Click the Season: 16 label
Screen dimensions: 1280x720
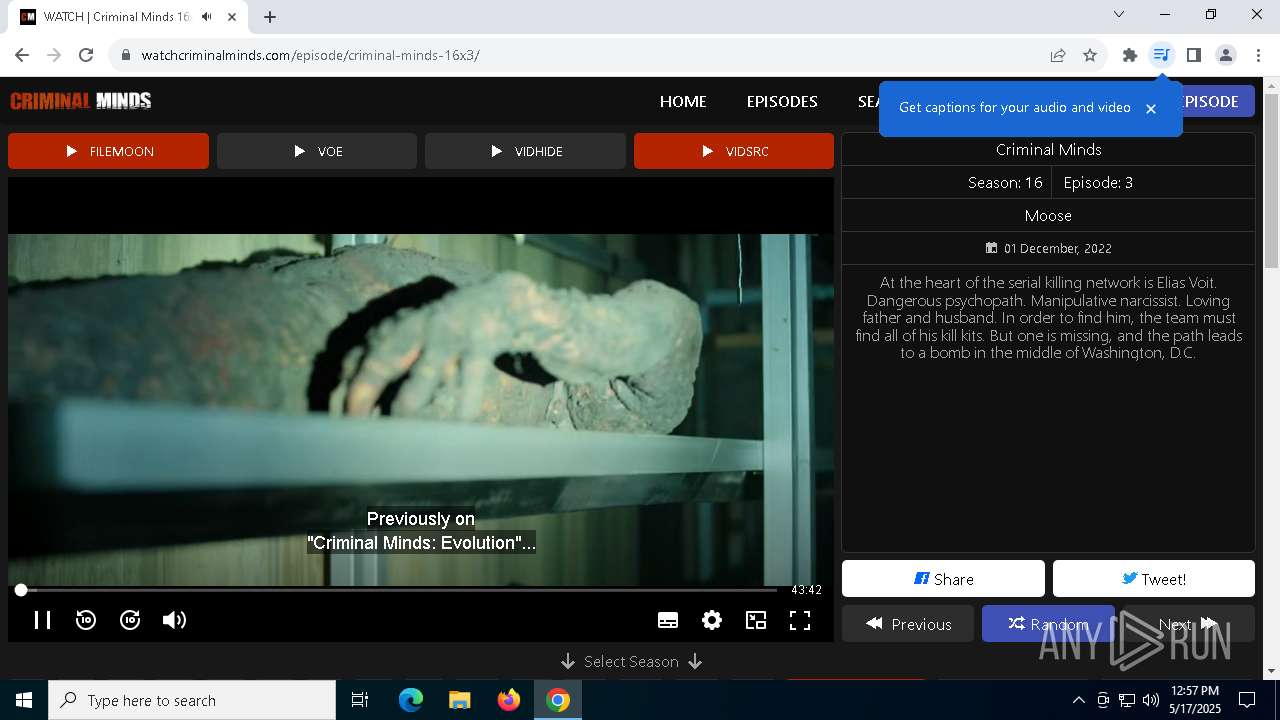pyautogui.click(x=1005, y=183)
